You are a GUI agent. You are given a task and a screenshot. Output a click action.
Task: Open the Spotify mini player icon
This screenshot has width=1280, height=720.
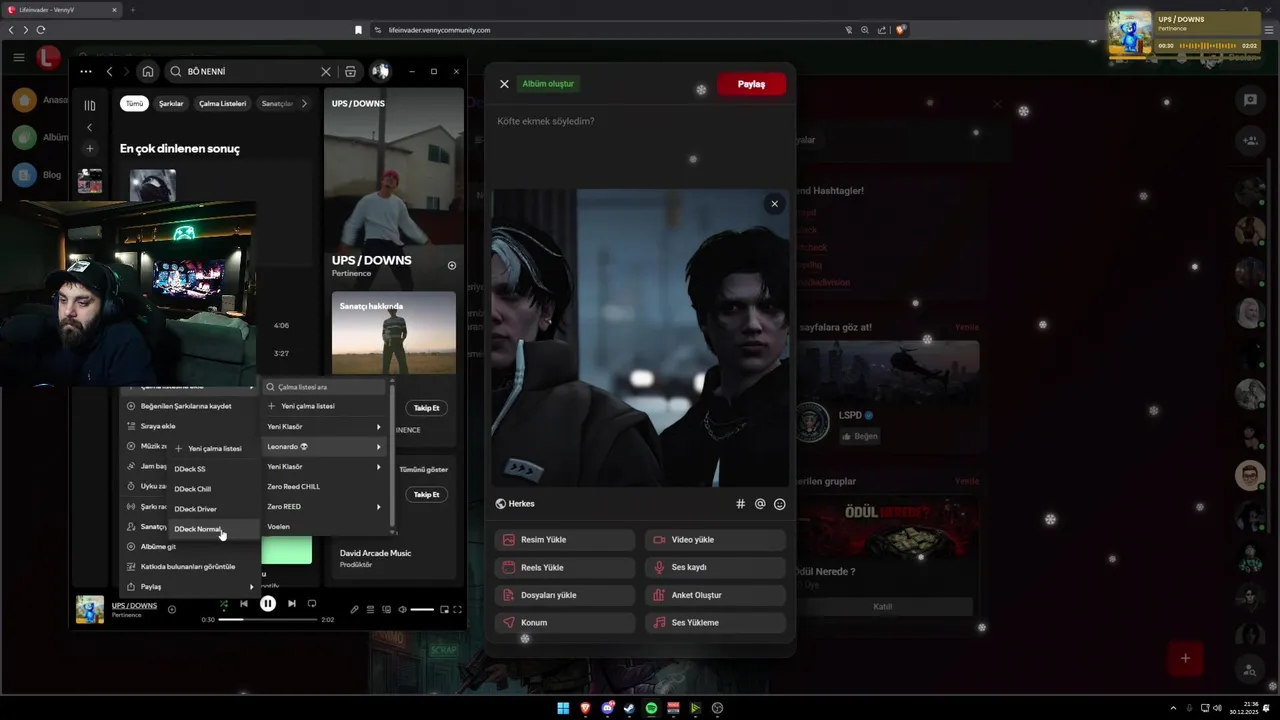pyautogui.click(x=444, y=609)
